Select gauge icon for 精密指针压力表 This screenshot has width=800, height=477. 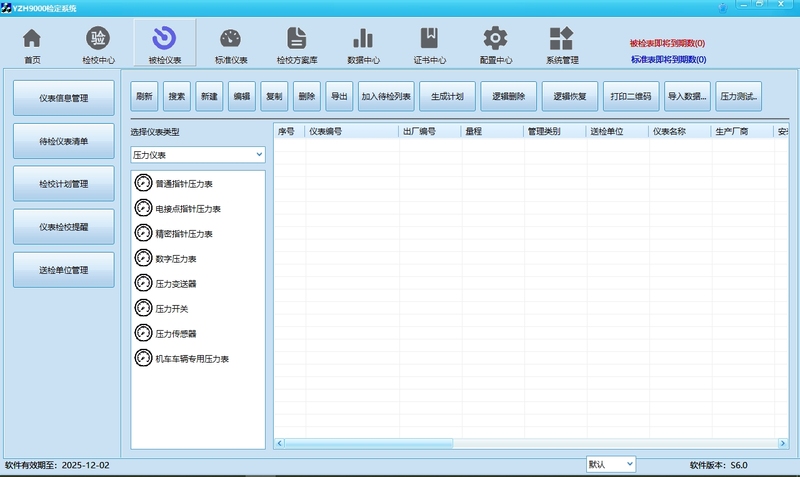(x=143, y=233)
